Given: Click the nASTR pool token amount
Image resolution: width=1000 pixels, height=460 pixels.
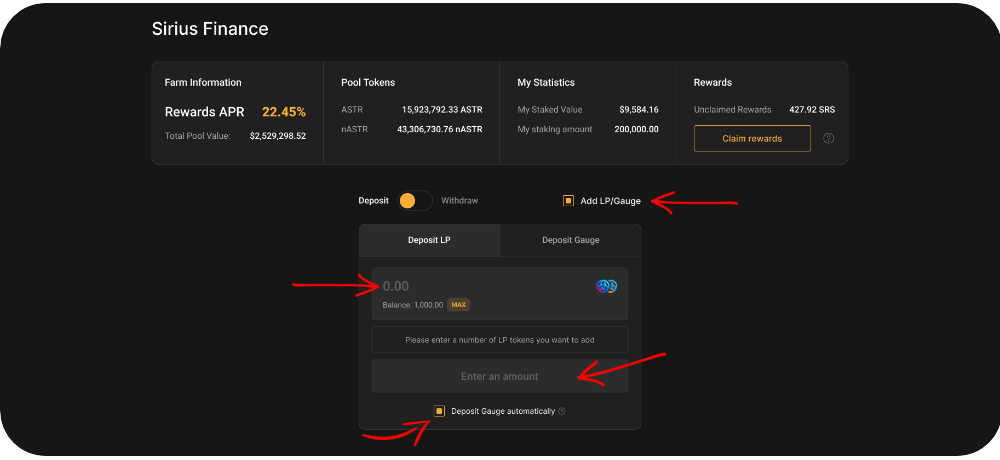Looking at the screenshot, I should (x=442, y=129).
